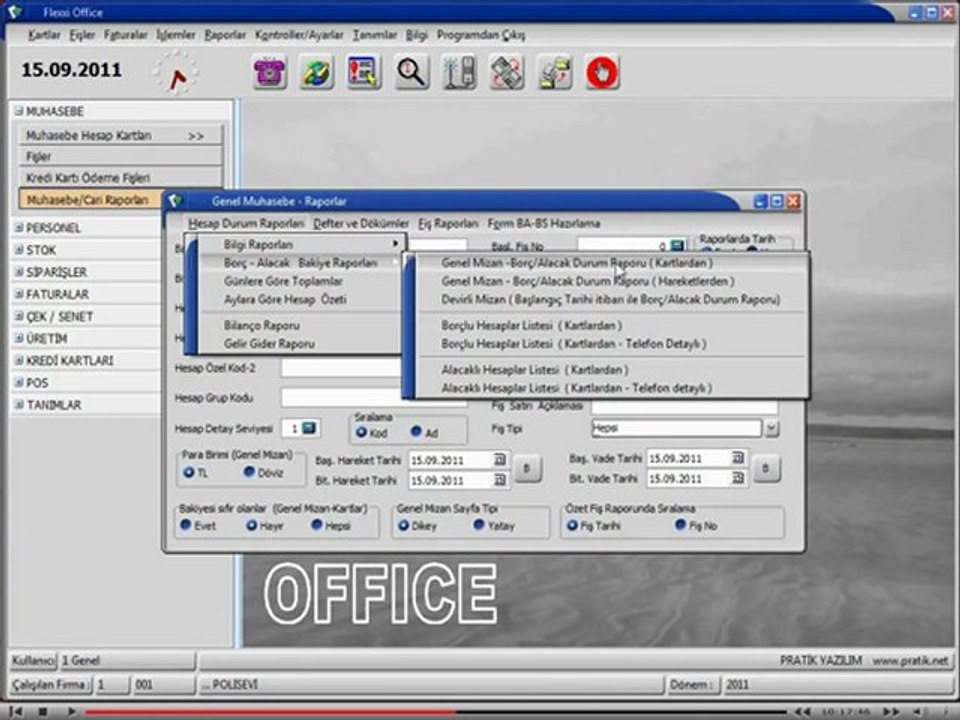960x720 pixels.
Task: Expand the FATURALAR sidebar section
Action: [x=19, y=294]
